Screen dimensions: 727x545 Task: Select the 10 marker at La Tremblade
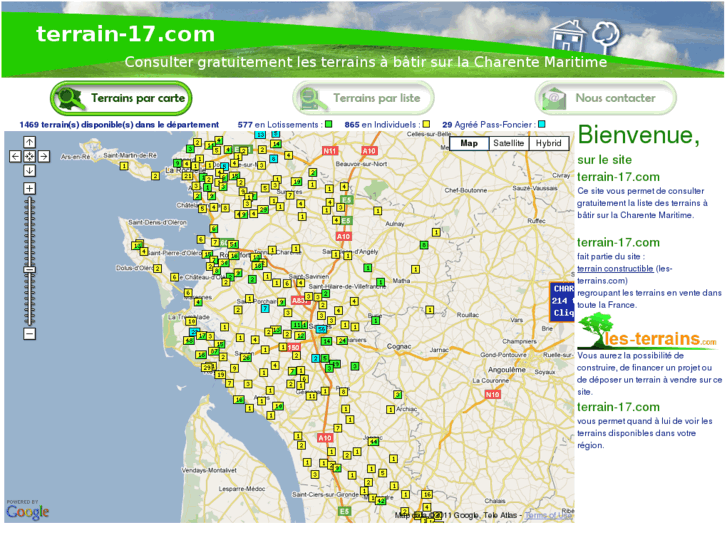pos(191,321)
